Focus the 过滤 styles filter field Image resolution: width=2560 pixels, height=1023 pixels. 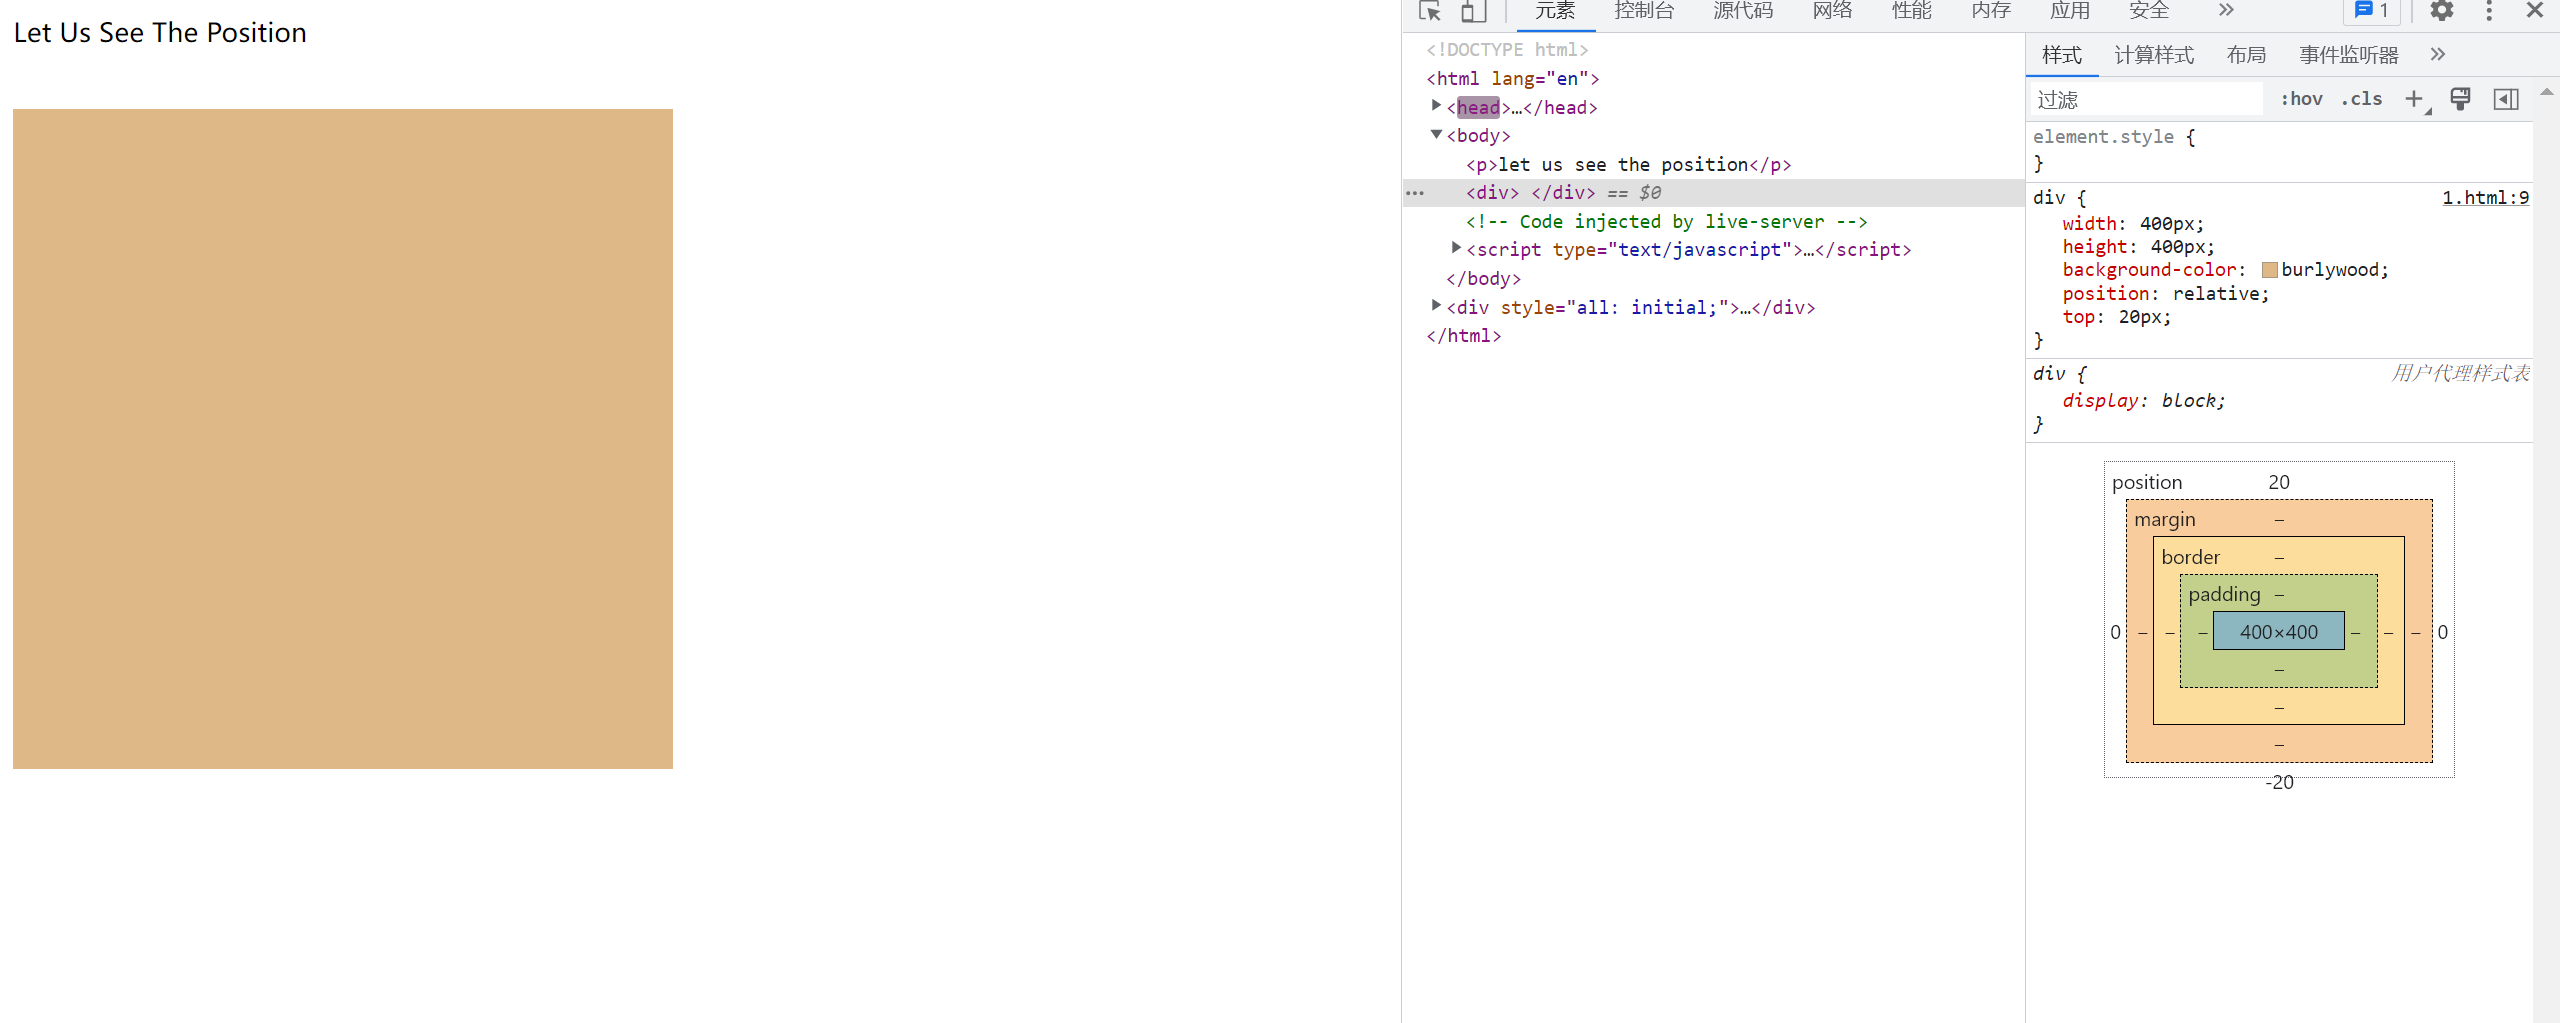click(2146, 99)
